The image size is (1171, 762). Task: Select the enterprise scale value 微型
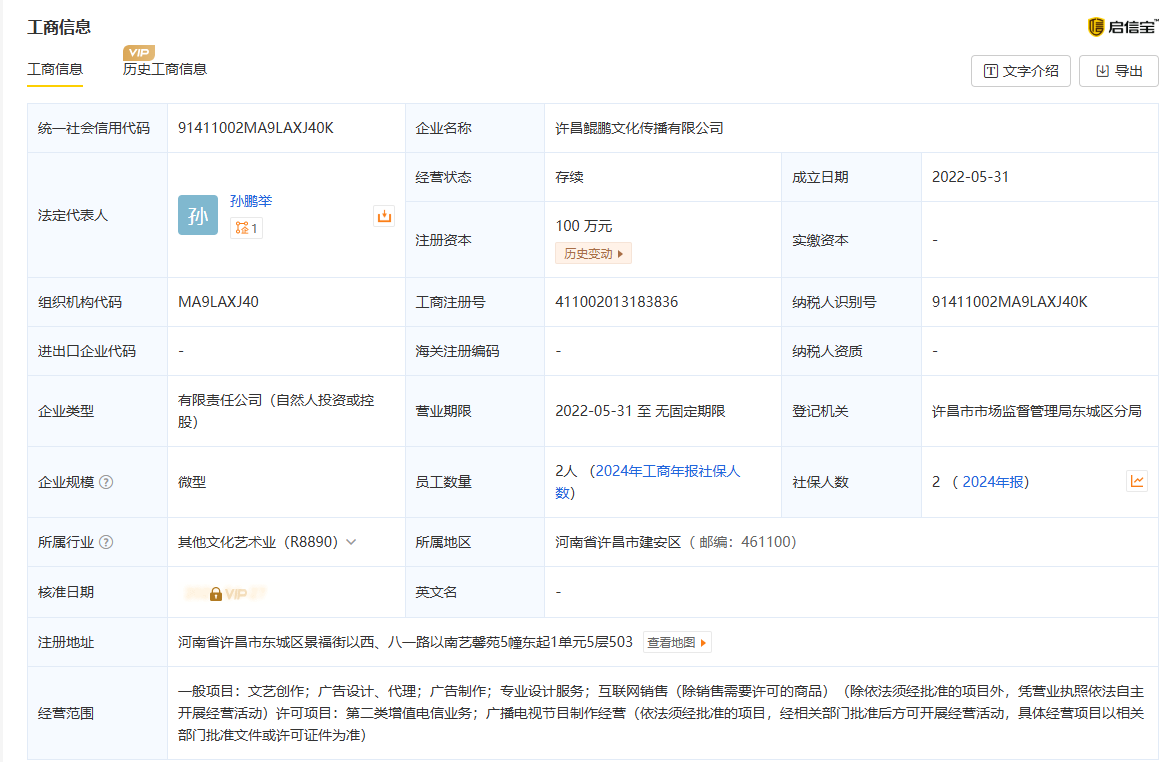click(x=192, y=482)
